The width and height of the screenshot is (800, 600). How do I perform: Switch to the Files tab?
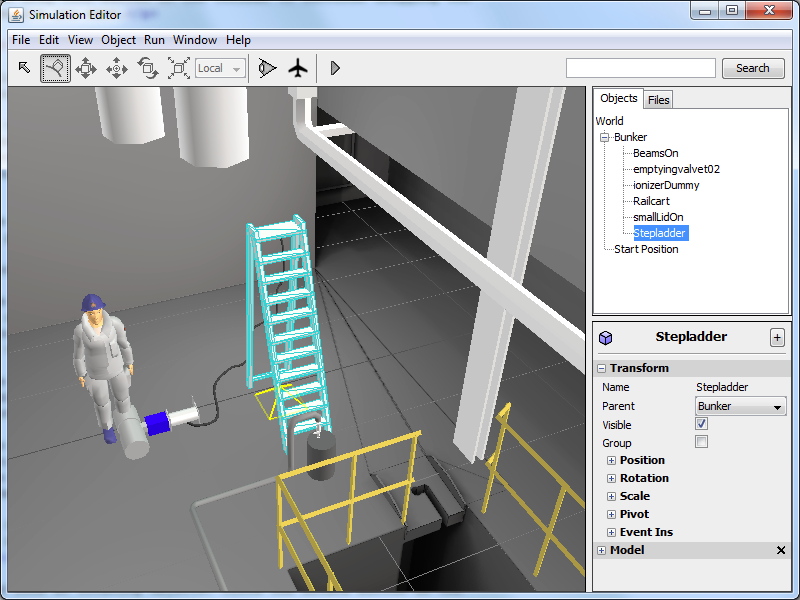click(x=658, y=99)
